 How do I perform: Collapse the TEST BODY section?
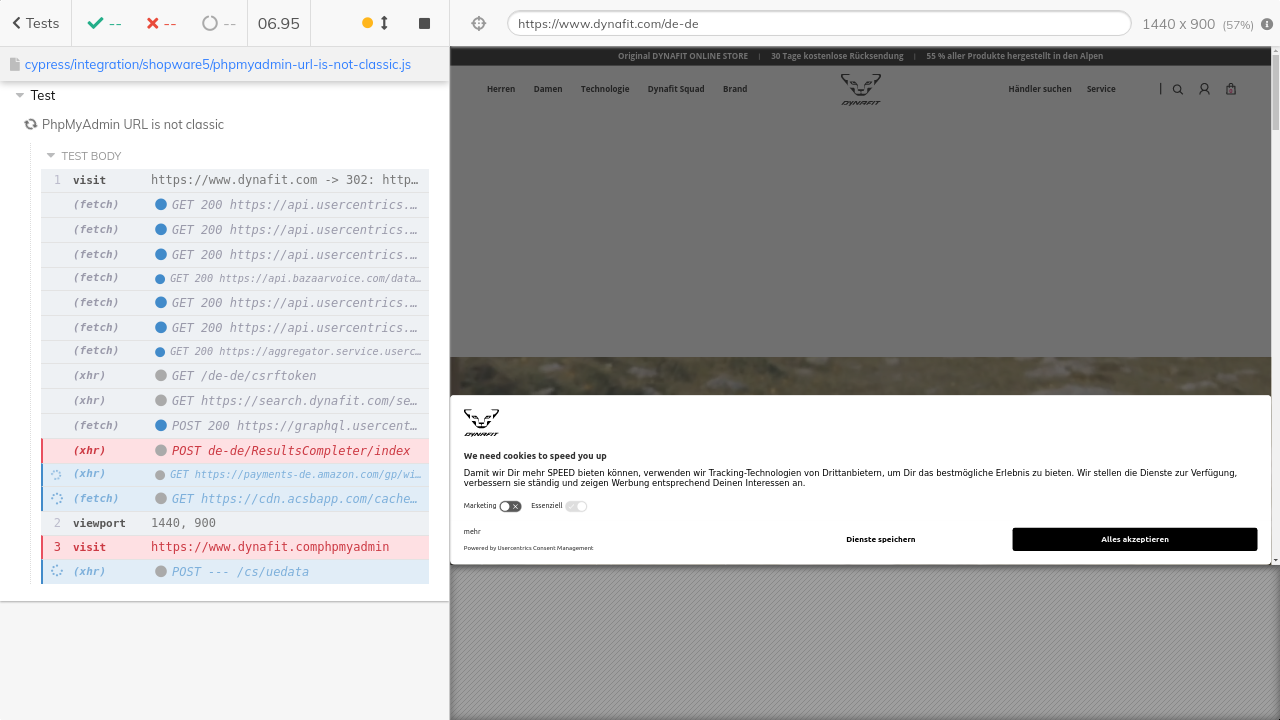(x=51, y=156)
